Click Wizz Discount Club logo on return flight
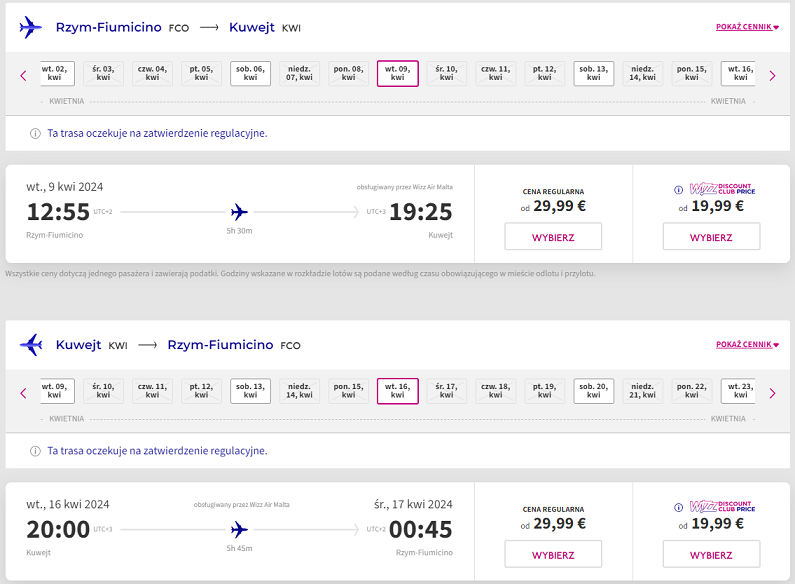This screenshot has height=584, width=795. click(722, 506)
